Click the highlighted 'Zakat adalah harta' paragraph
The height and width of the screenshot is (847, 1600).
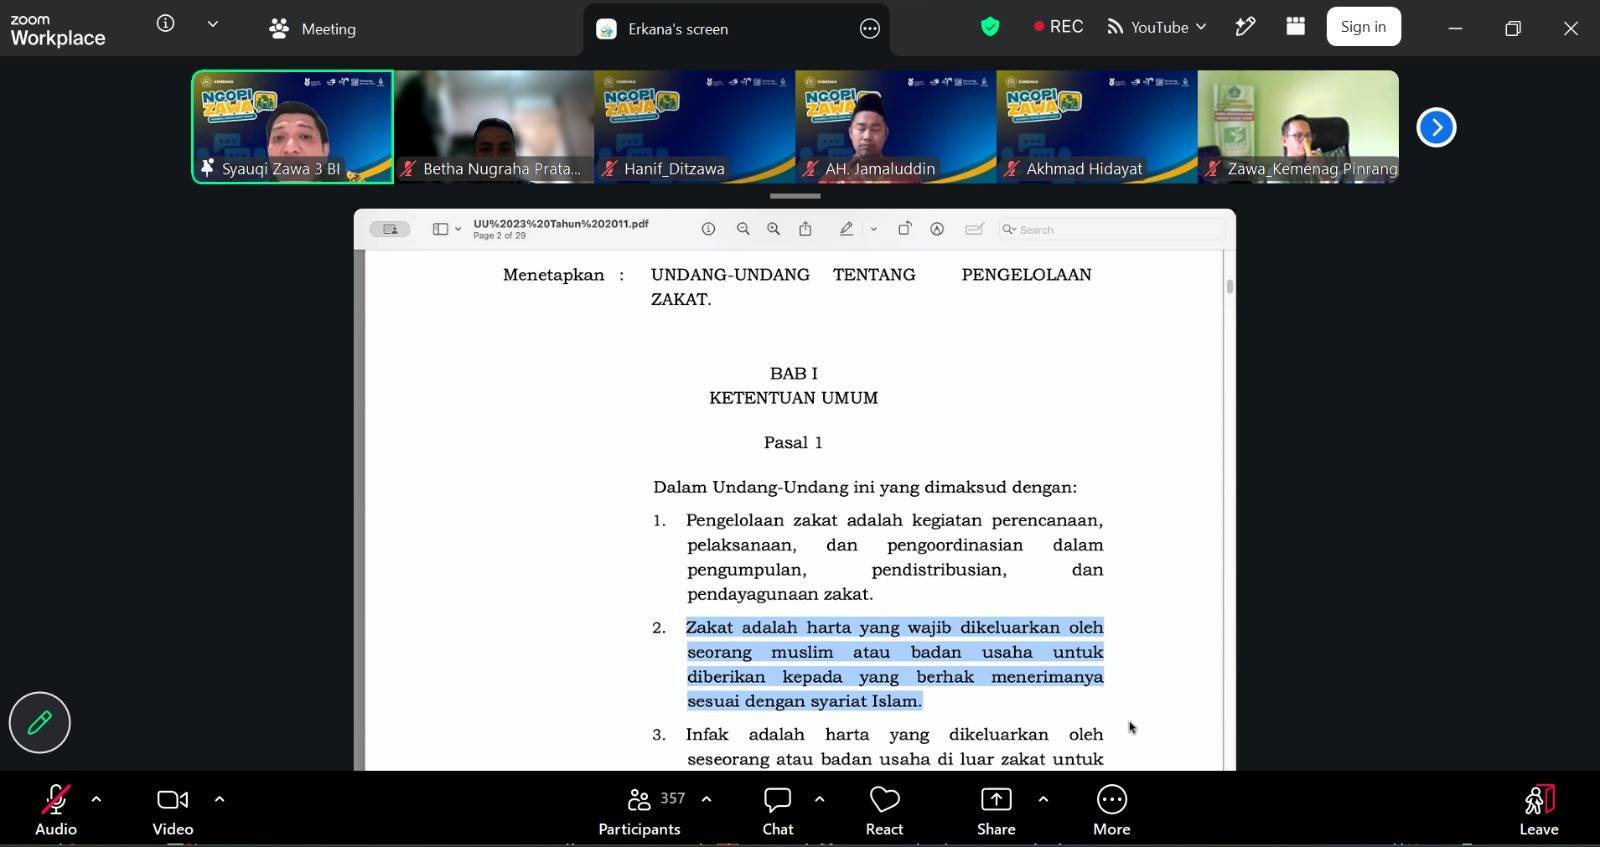tap(895, 664)
